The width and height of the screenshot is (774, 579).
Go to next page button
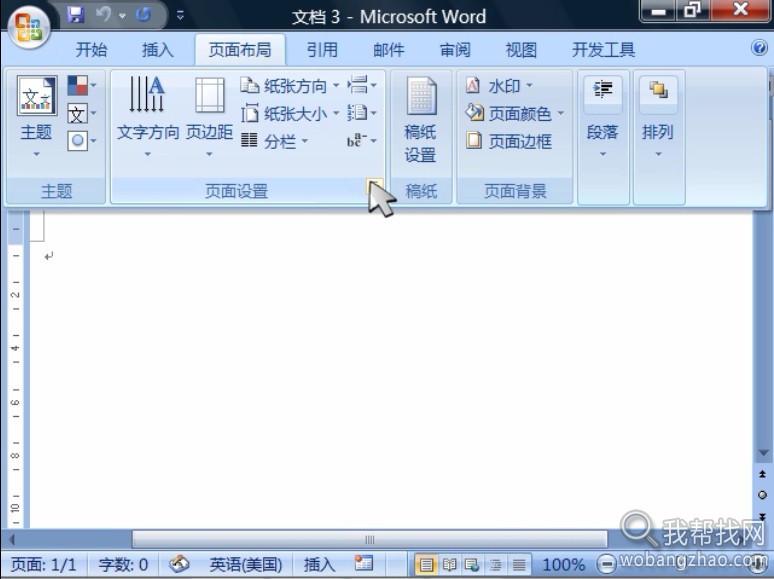click(x=763, y=516)
